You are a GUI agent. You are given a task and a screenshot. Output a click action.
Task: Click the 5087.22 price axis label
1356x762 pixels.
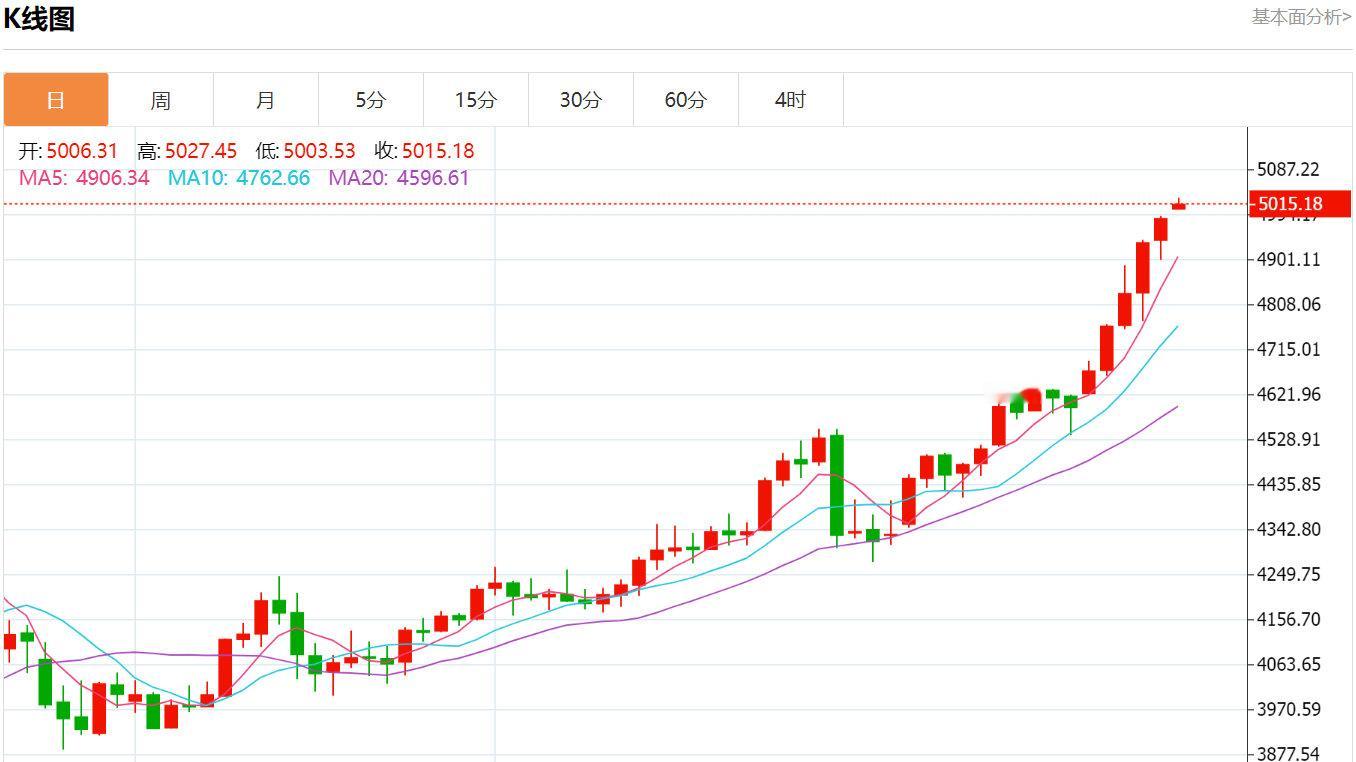(1290, 169)
